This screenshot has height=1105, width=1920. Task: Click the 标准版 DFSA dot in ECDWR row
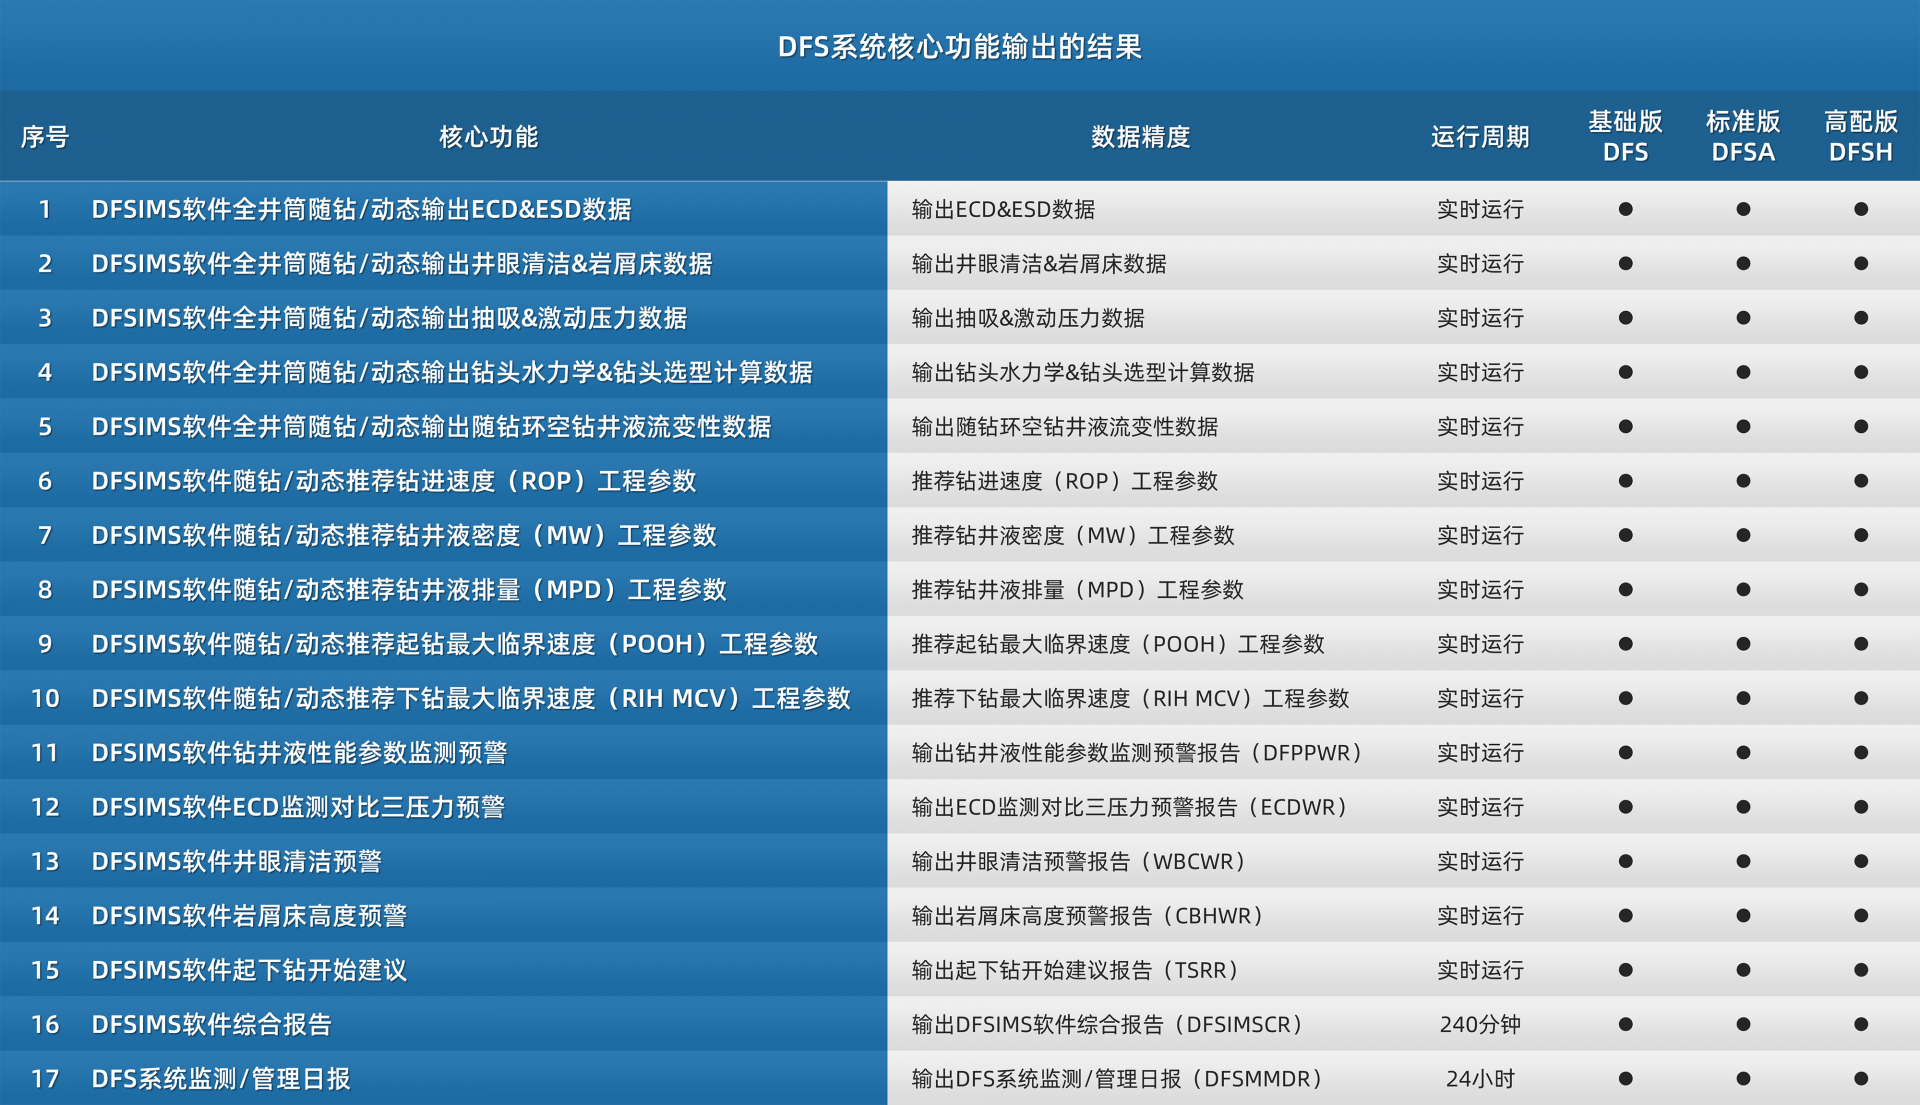1743,807
